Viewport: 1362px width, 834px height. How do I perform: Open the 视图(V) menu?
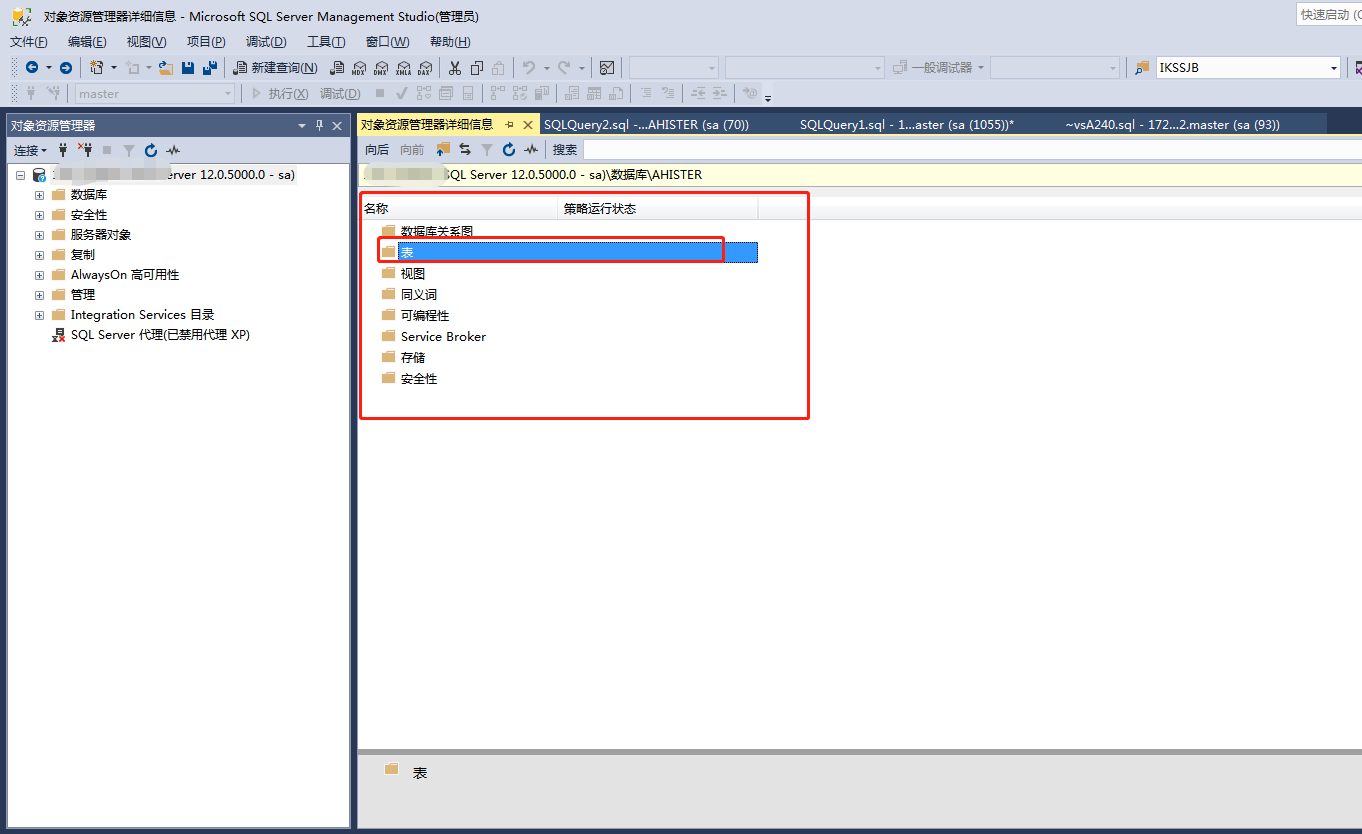tap(146, 42)
